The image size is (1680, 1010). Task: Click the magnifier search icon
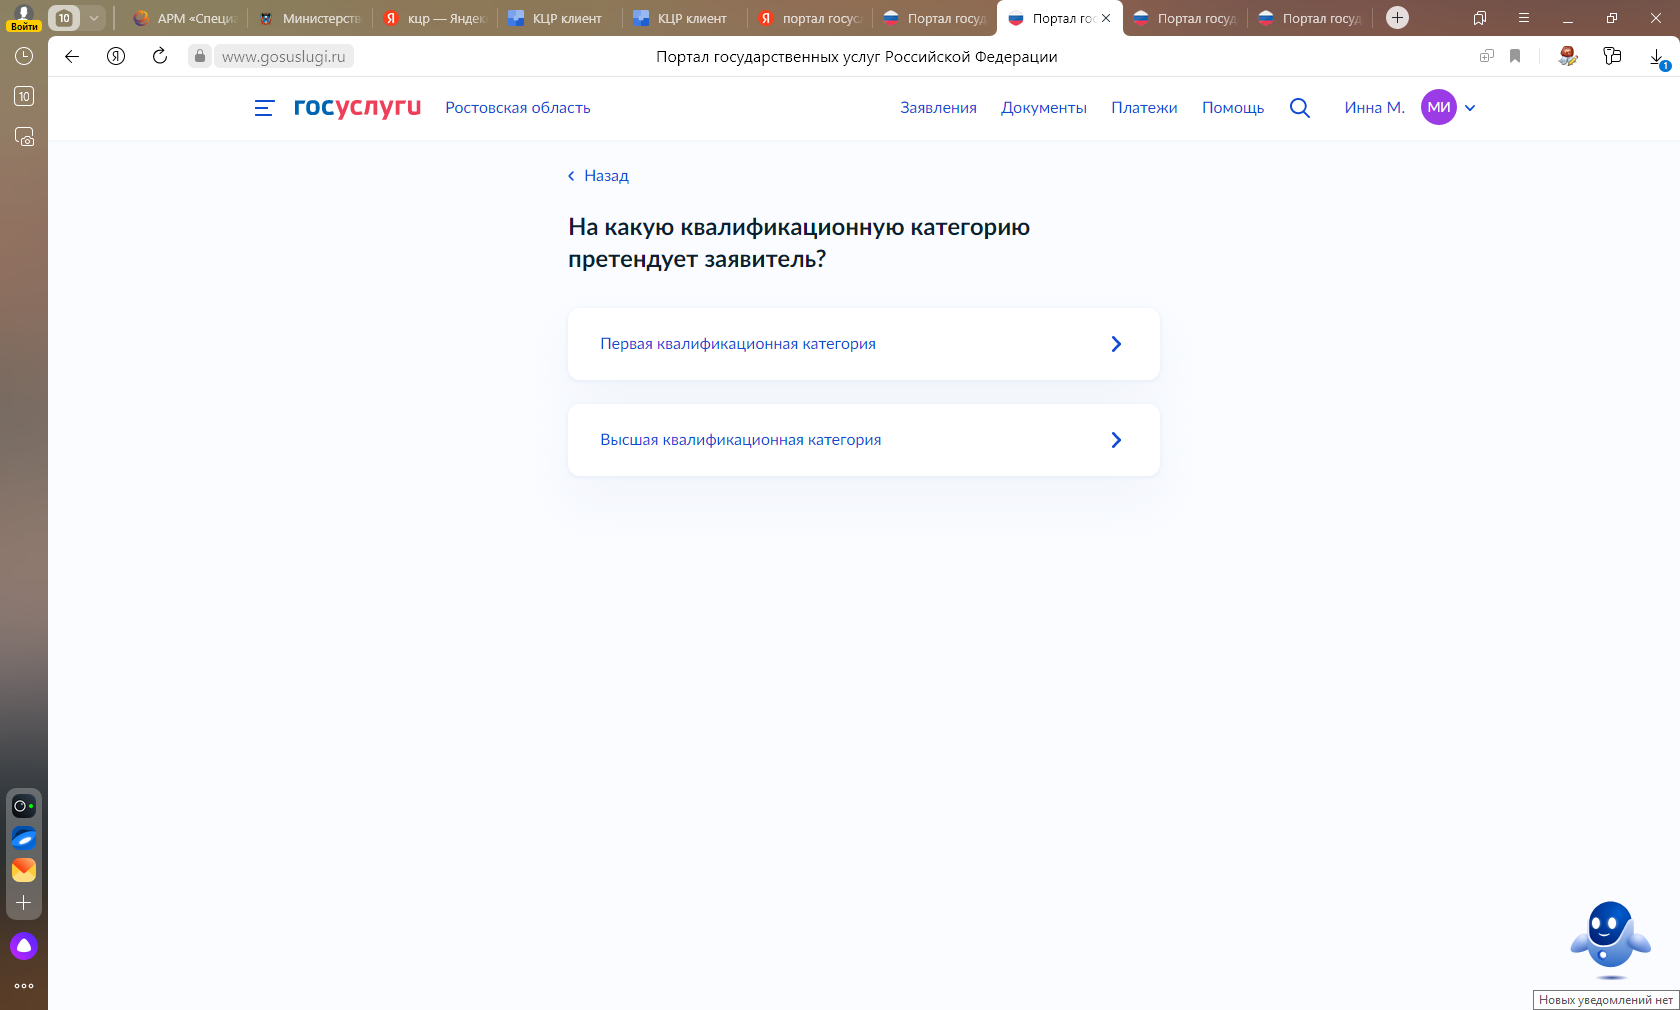(1299, 108)
